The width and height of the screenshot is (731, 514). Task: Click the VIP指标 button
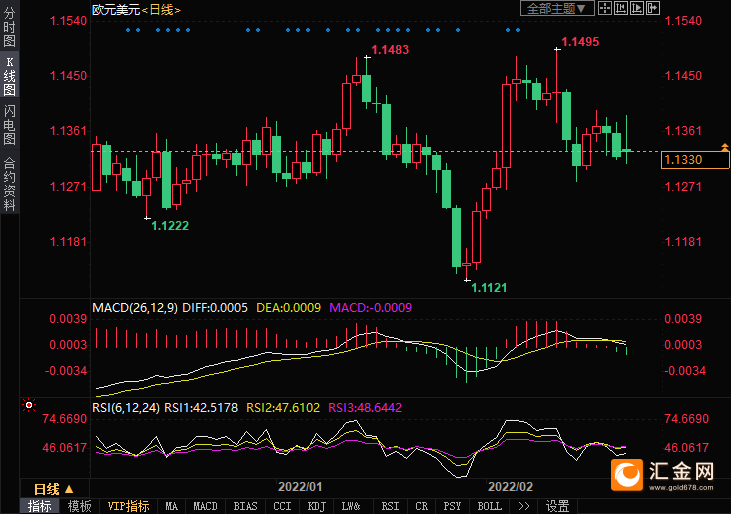(129, 506)
